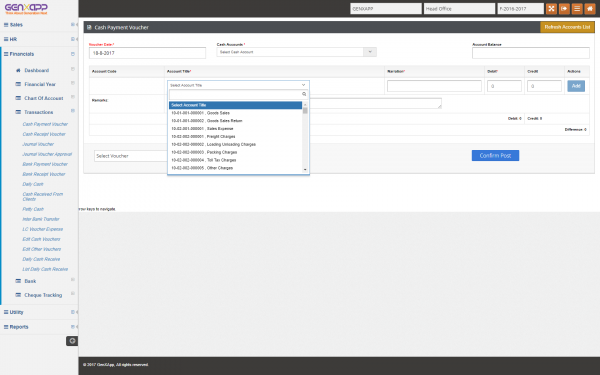Image resolution: width=600 pixels, height=375 pixels.
Task: Click the GenXApp logo
Action: pyautogui.click(x=26, y=8)
